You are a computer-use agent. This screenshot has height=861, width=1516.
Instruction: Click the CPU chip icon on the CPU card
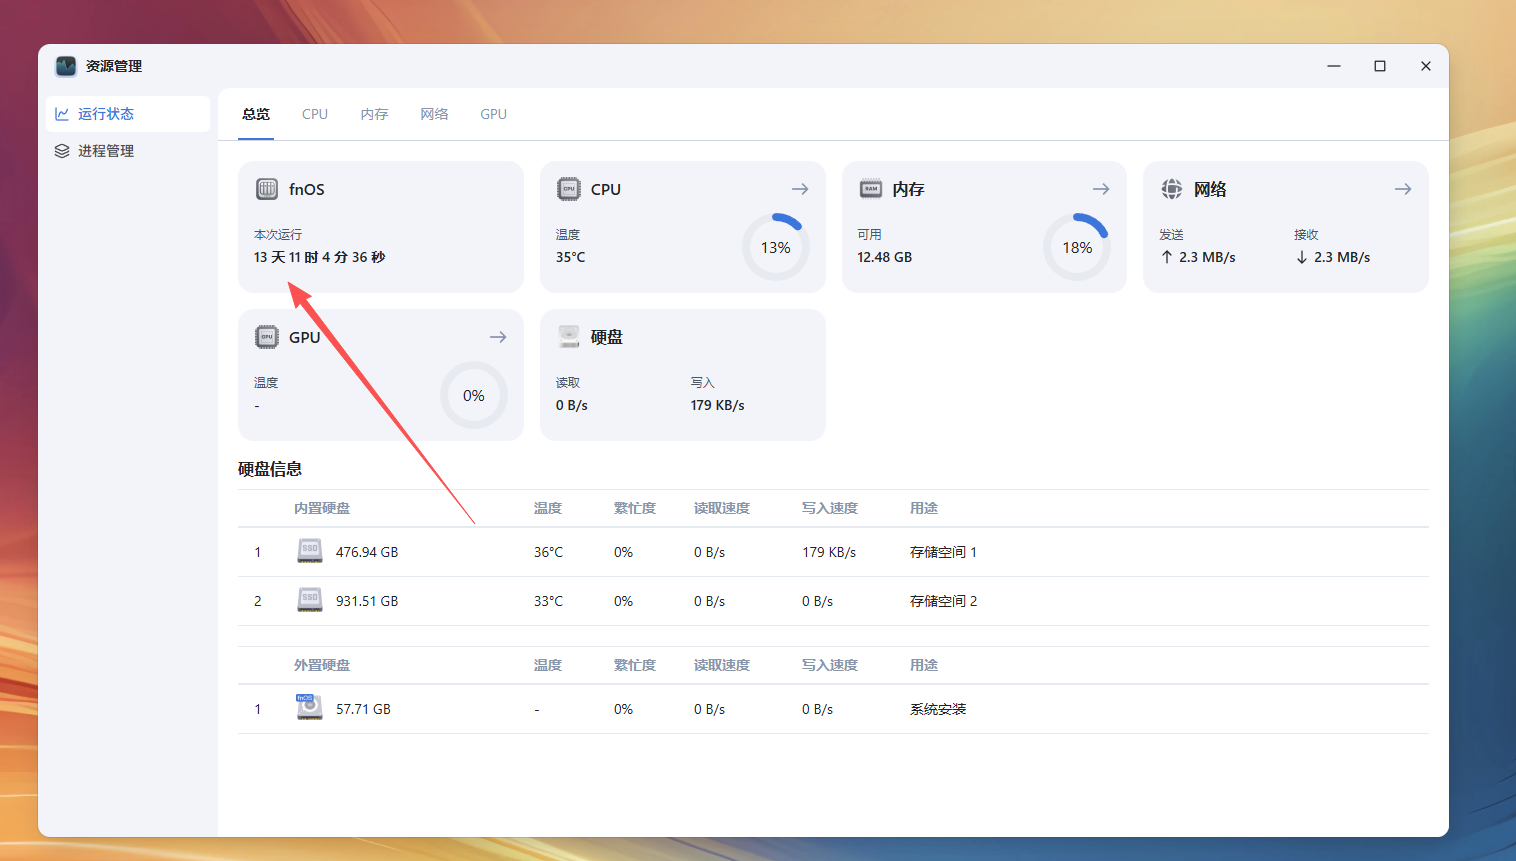tap(569, 189)
